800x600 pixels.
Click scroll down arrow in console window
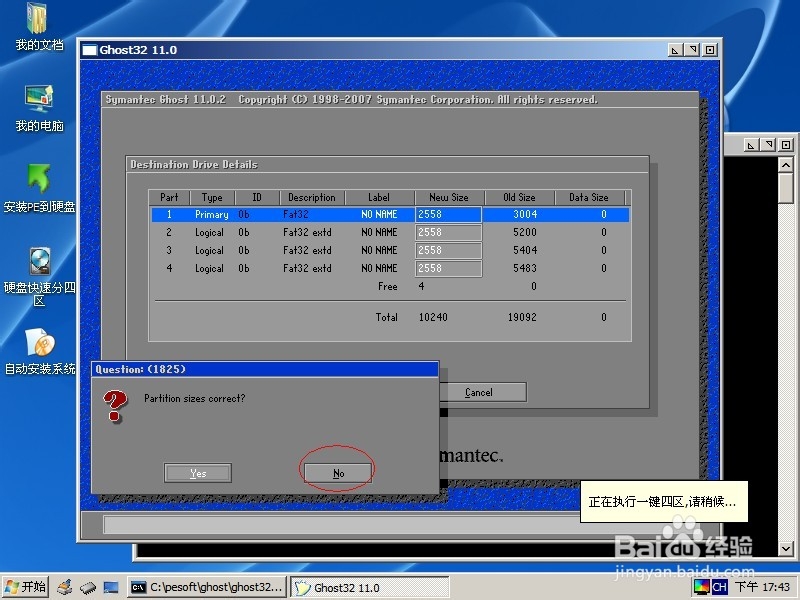pos(786,548)
